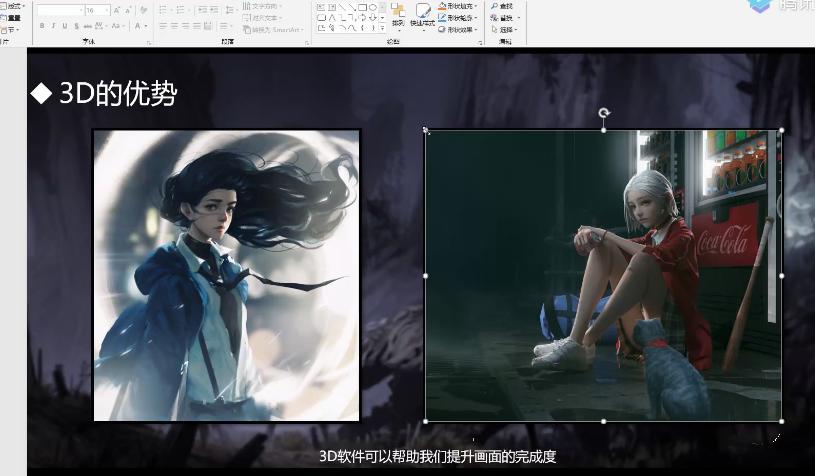Clear all text formatting with eraser icon

coord(143,10)
